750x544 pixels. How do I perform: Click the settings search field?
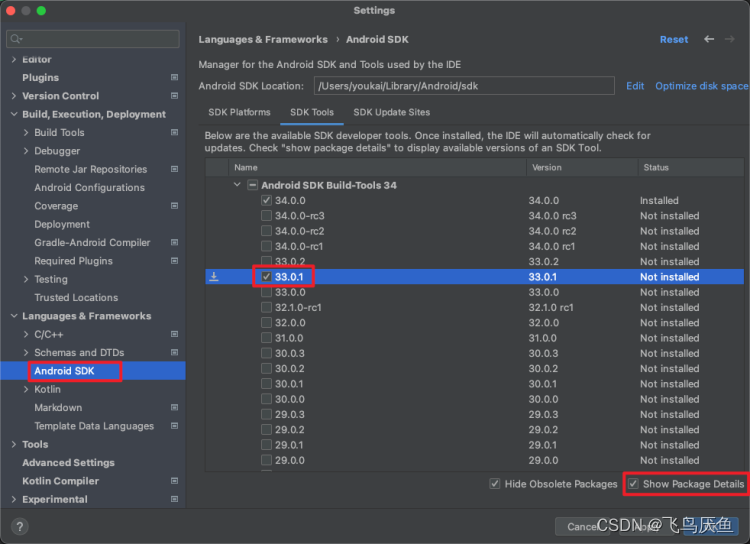93,39
